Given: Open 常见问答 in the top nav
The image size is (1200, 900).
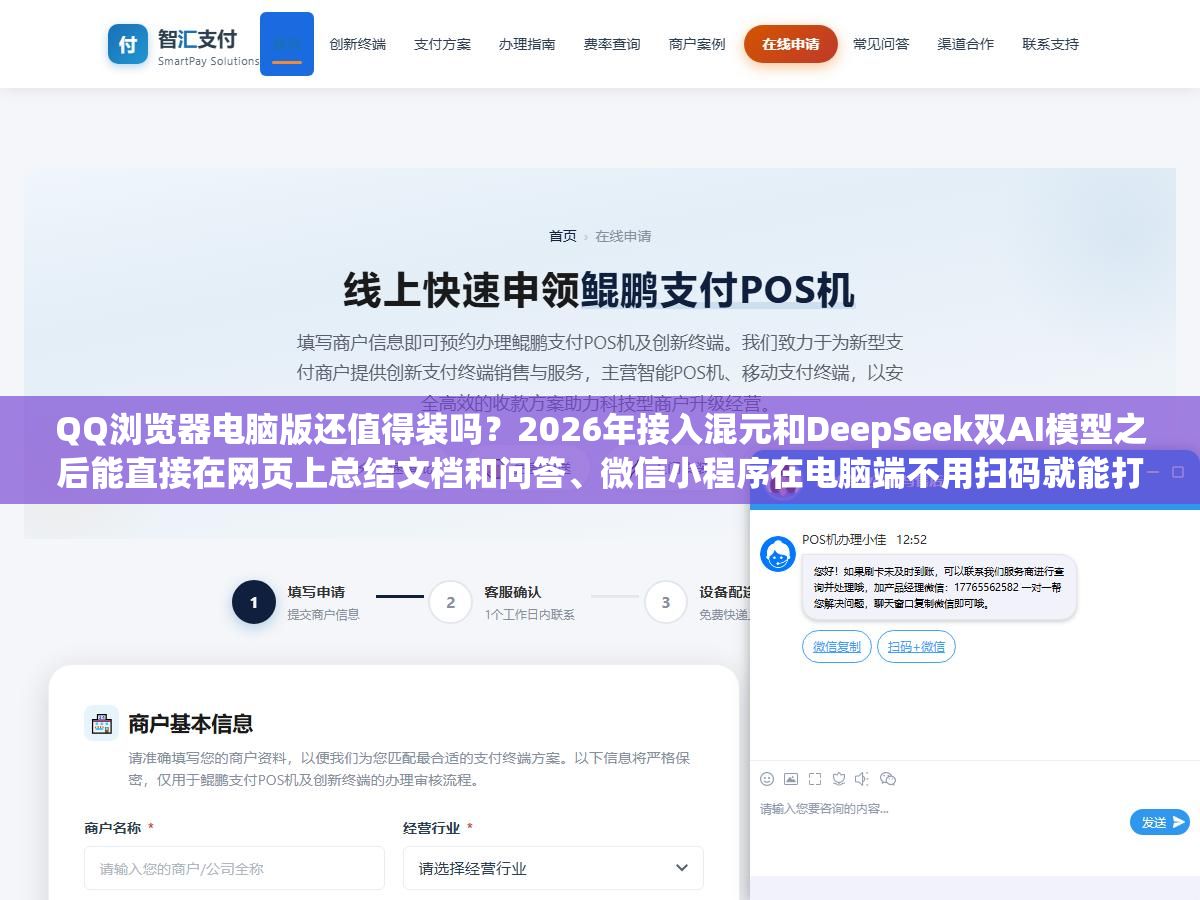Looking at the screenshot, I should 881,44.
